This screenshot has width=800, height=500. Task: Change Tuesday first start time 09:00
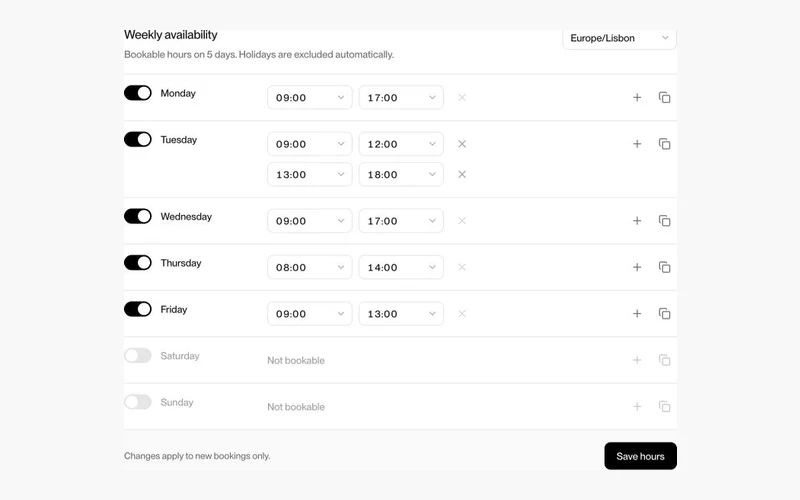coord(310,144)
